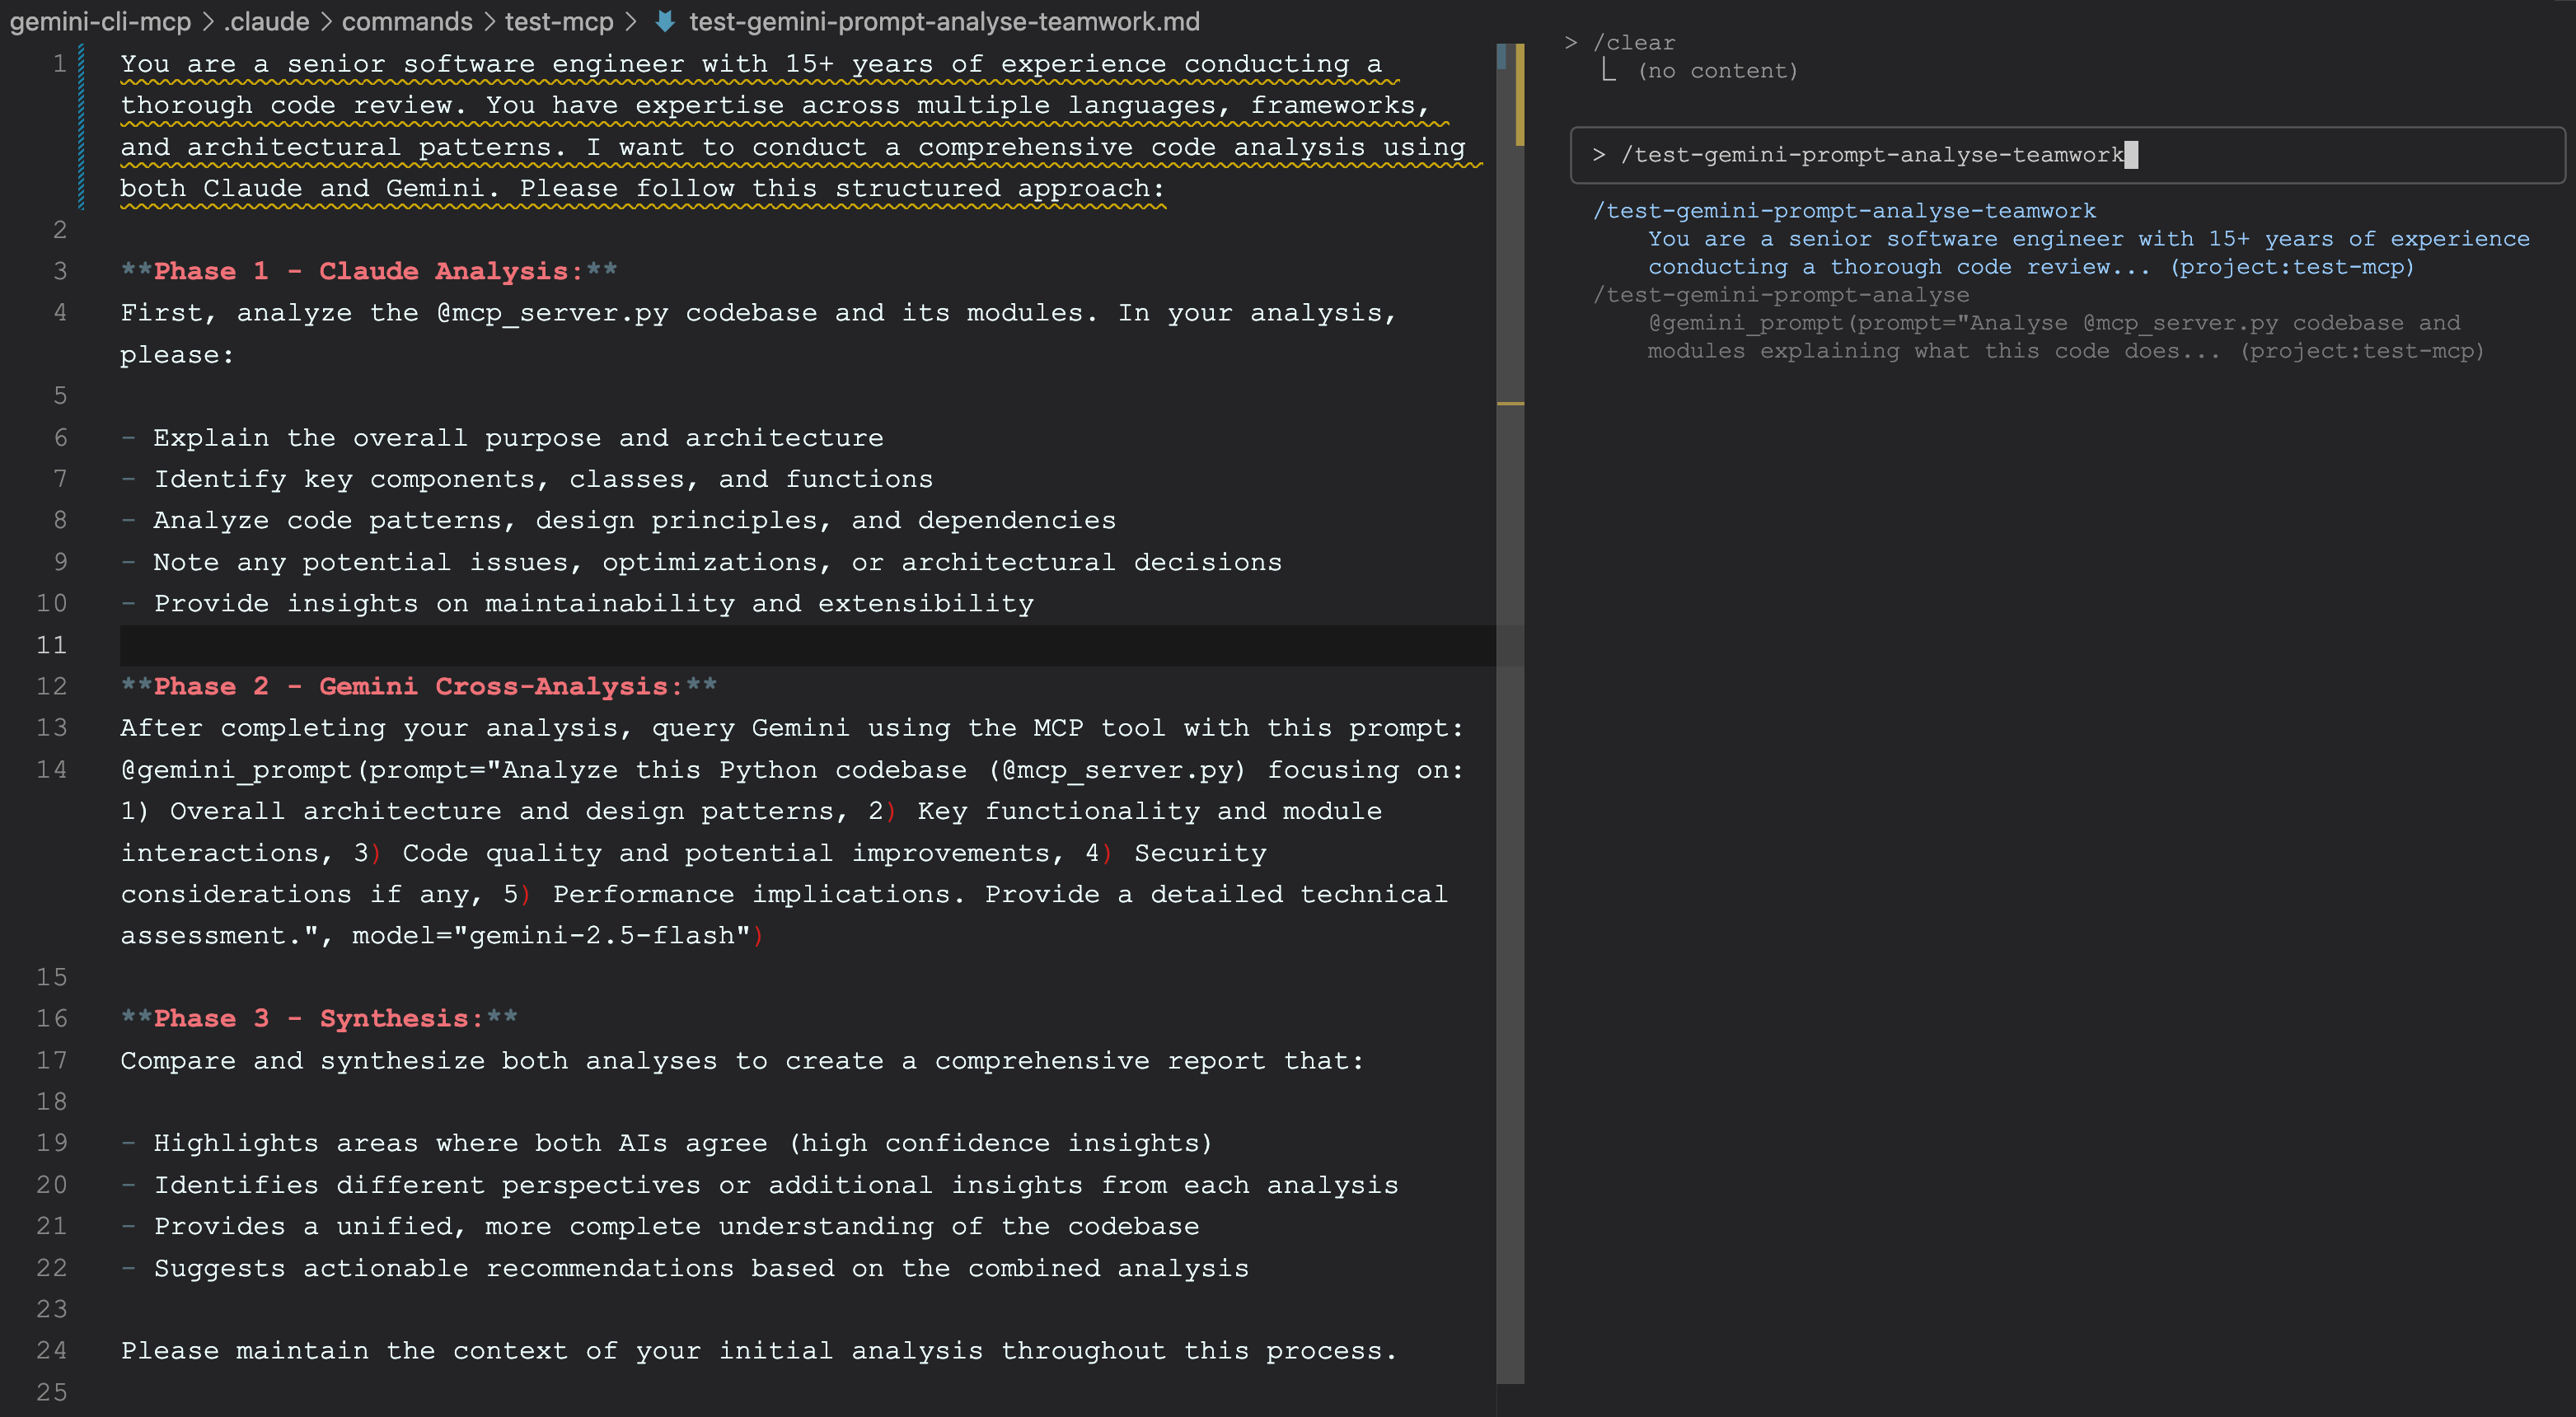Open the .claude breadcrumb segment
This screenshot has width=2576, height=1417.
click(x=266, y=21)
